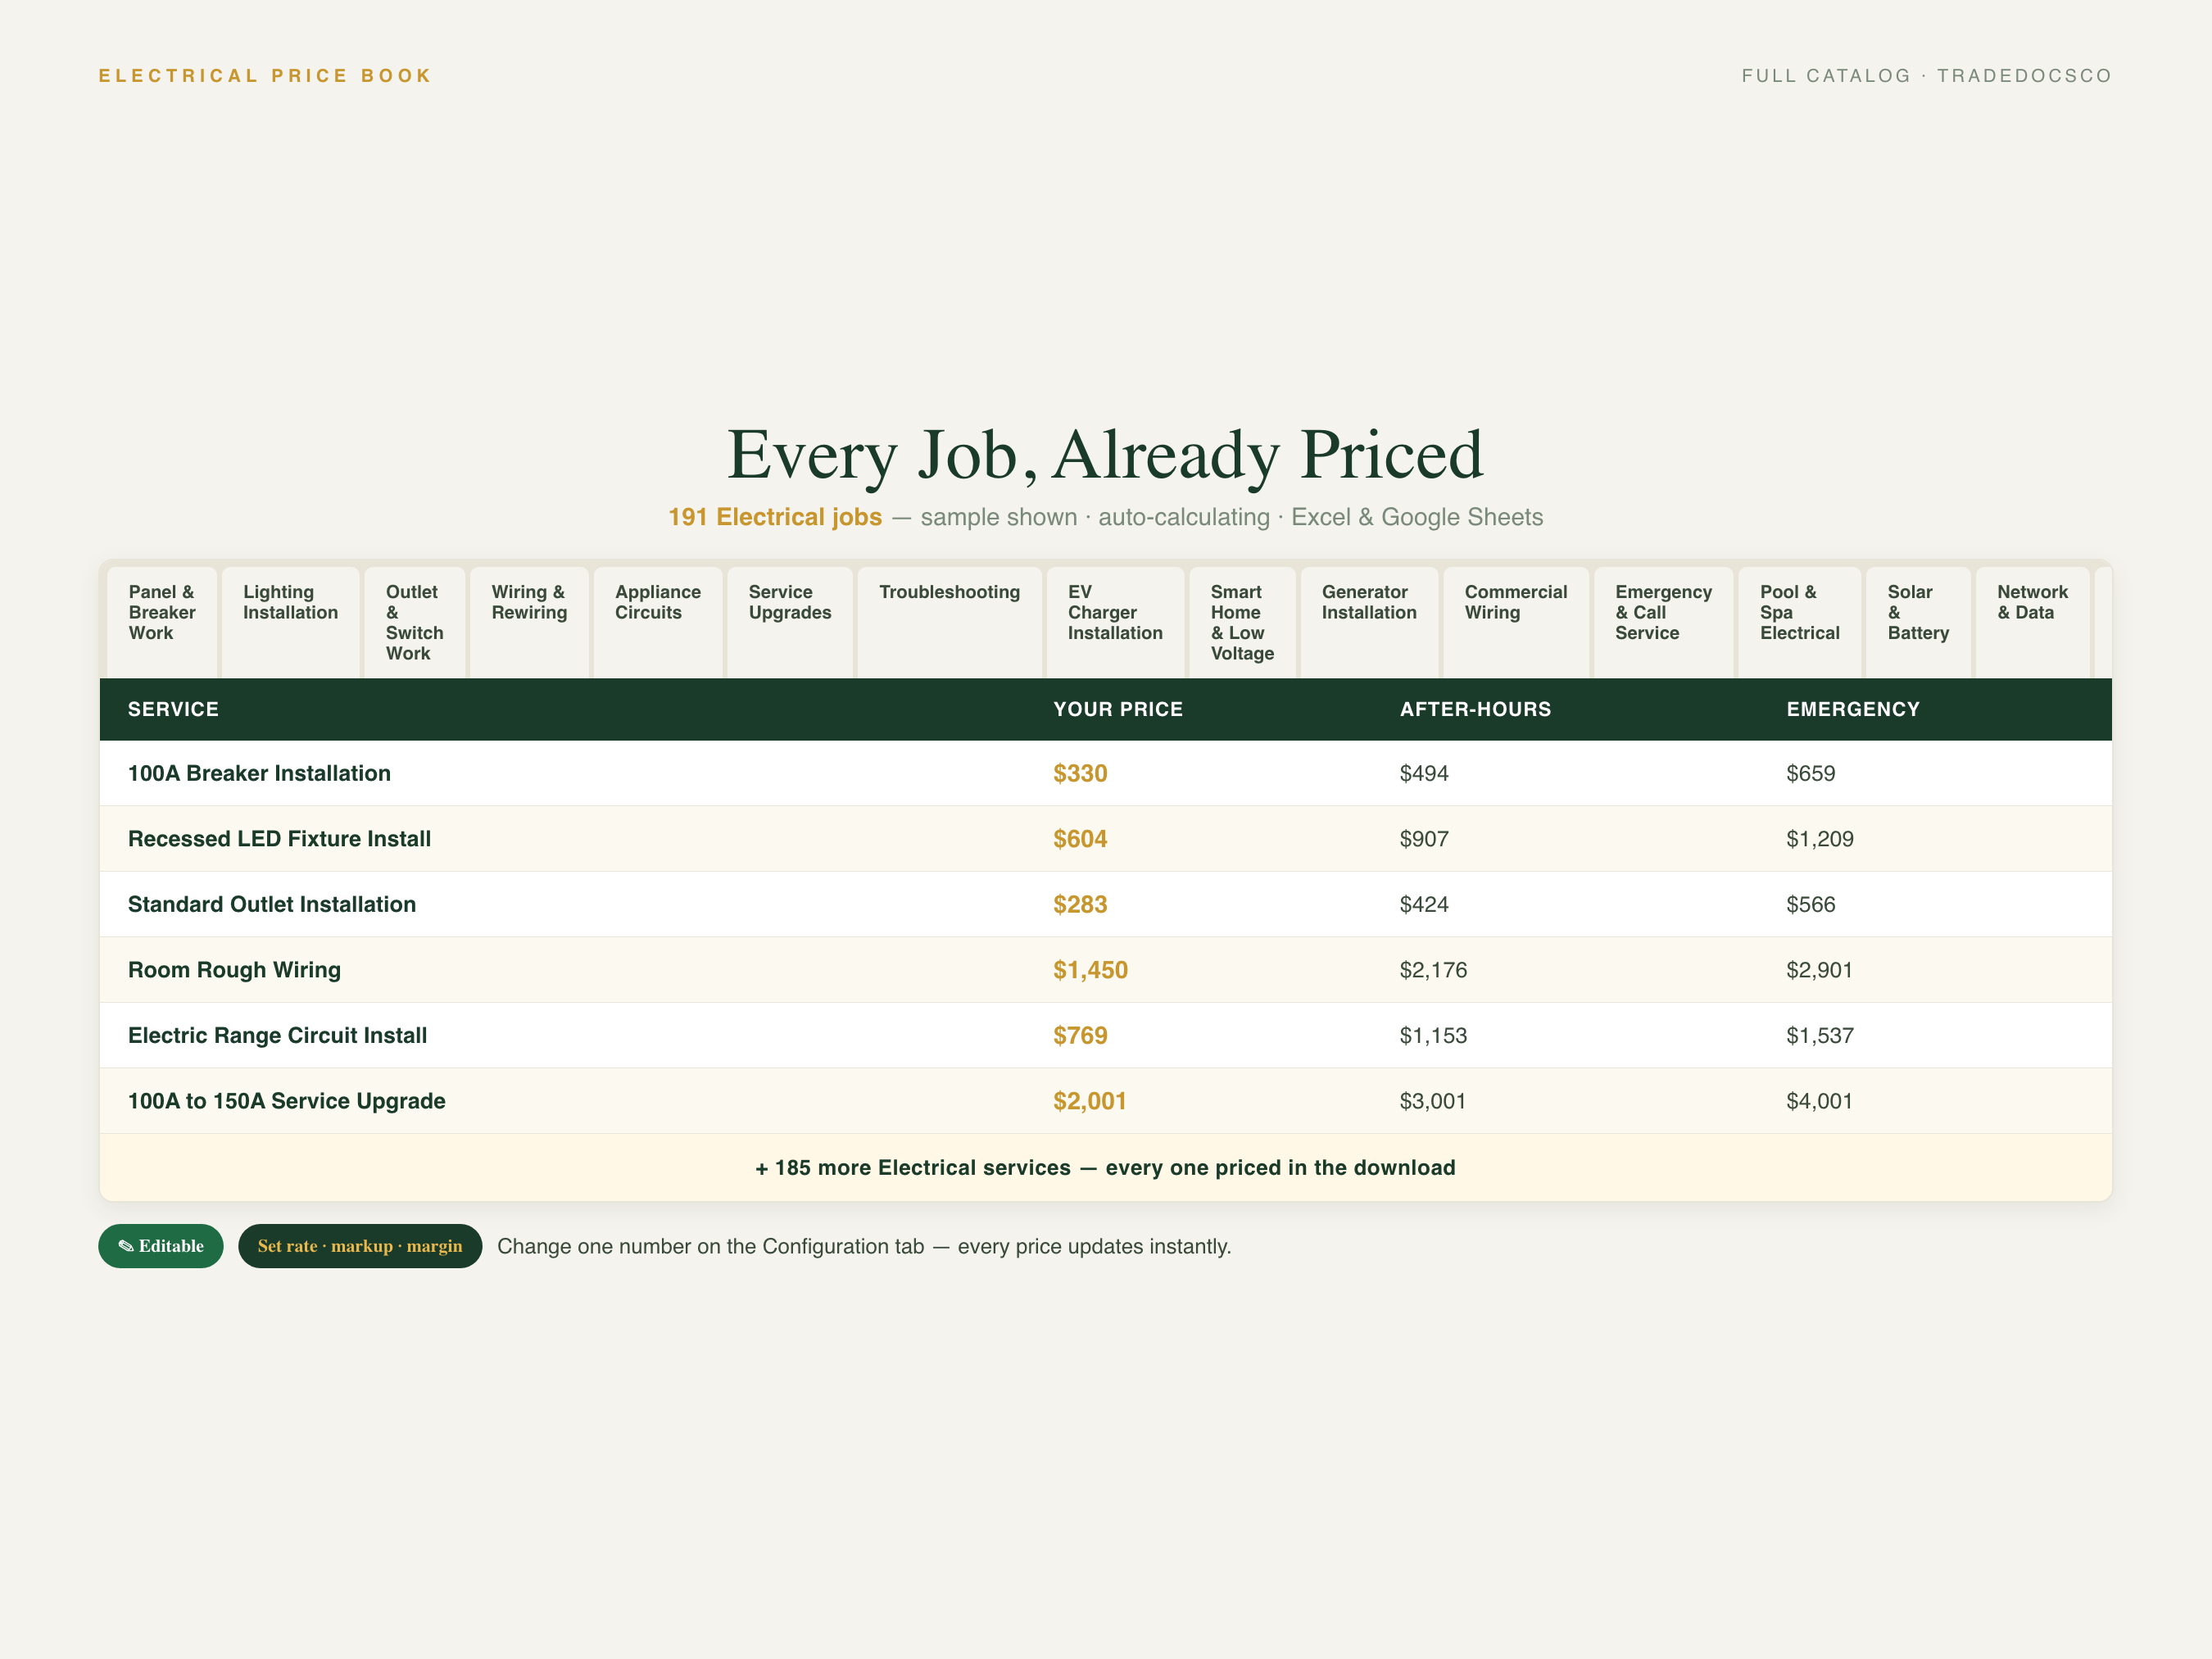The height and width of the screenshot is (1659, 2212).
Task: Click the AFTER-HOURS column header
Action: click(x=1475, y=709)
